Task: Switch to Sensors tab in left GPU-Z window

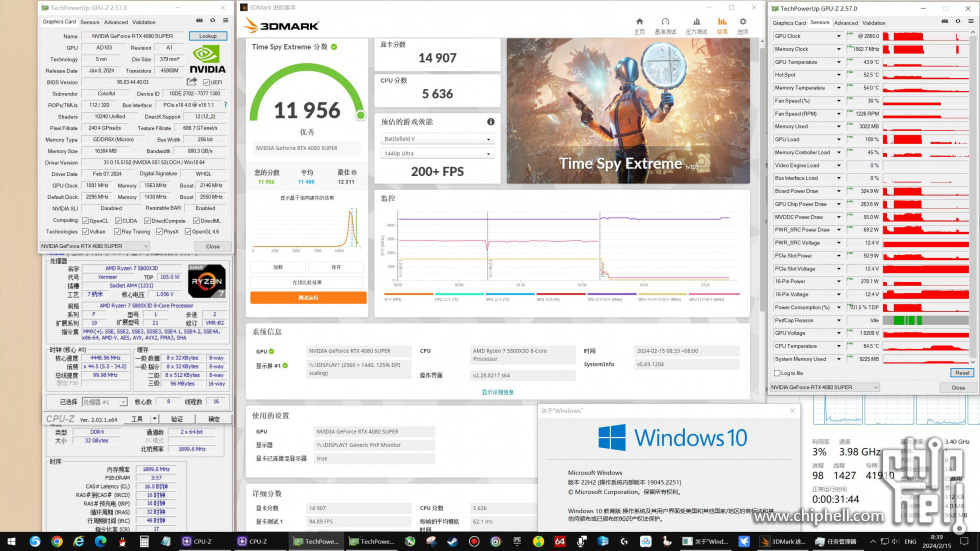Action: 89,22
